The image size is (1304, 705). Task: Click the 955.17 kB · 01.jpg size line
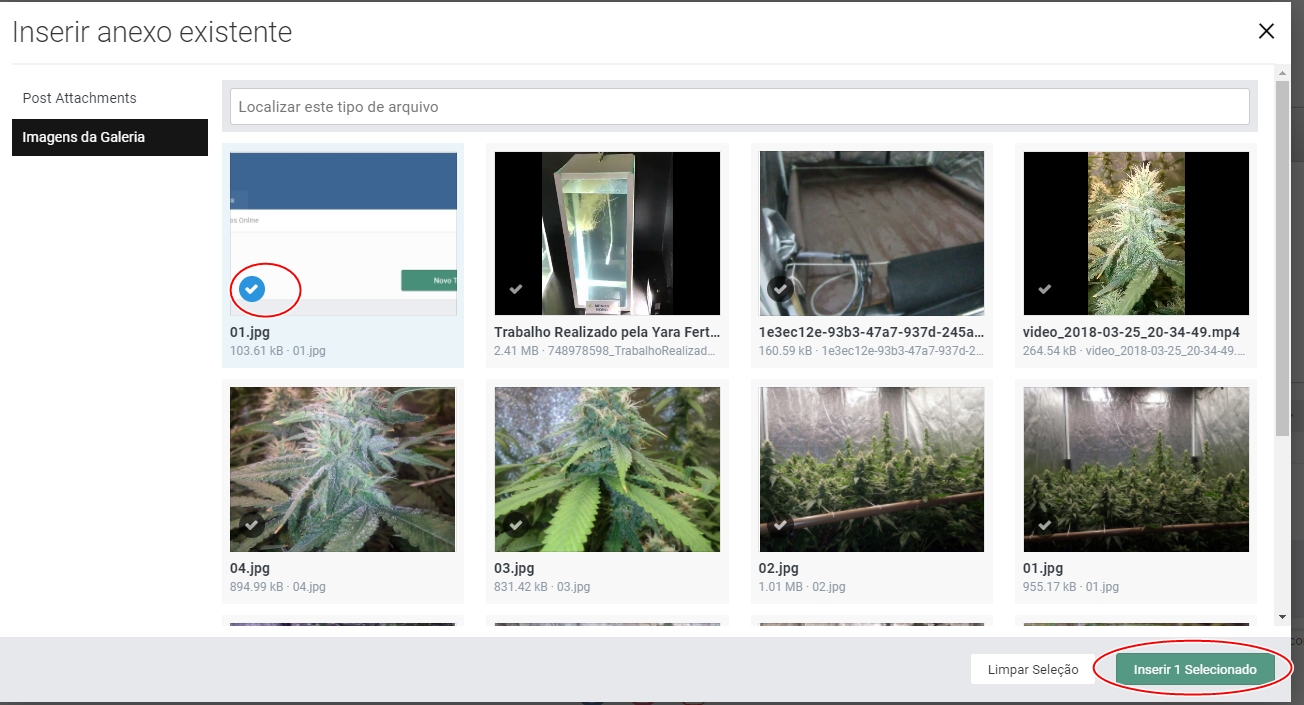(1071, 587)
